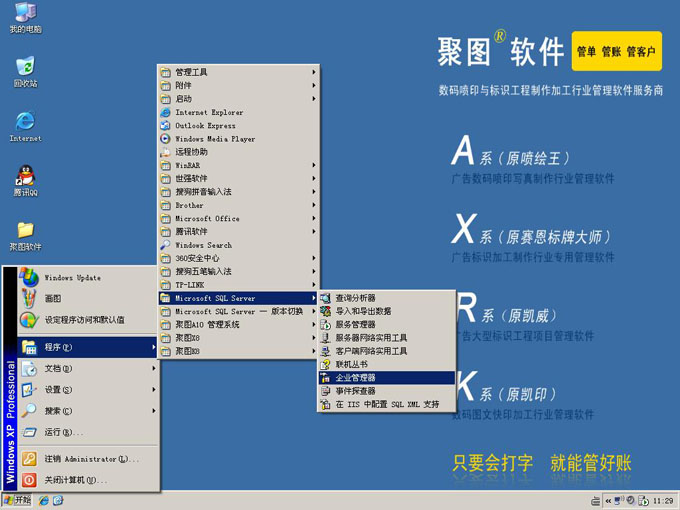Viewport: 680px width, 510px height.
Task: Click the 画图 paint icon
Action: pos(29,298)
